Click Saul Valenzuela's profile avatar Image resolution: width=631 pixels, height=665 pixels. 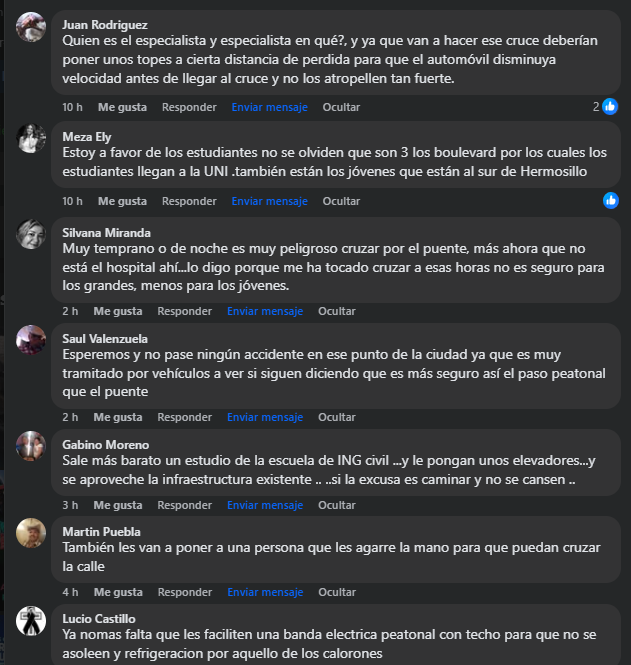pos(31,340)
